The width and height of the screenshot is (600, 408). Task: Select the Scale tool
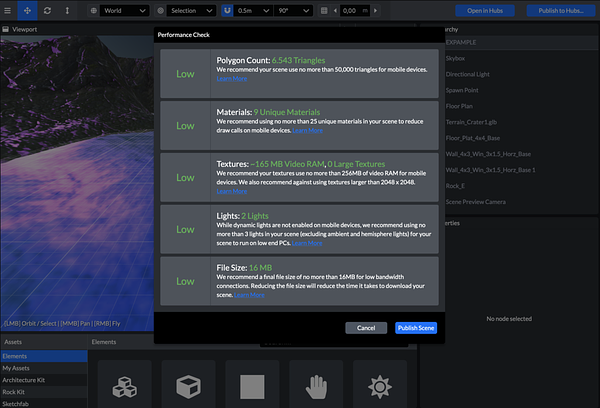tap(67, 10)
